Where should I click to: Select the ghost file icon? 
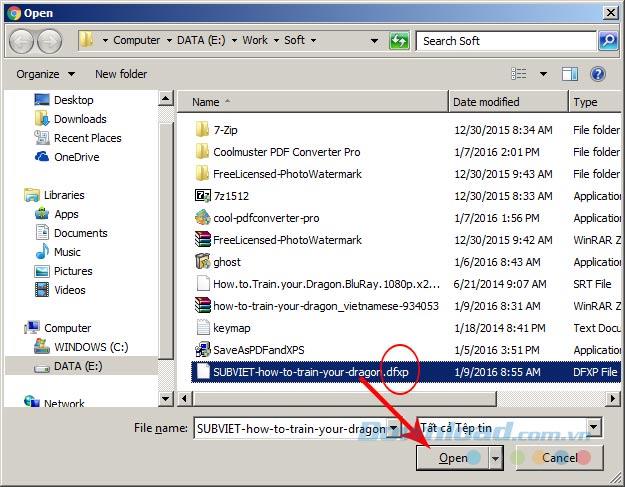[x=201, y=261]
